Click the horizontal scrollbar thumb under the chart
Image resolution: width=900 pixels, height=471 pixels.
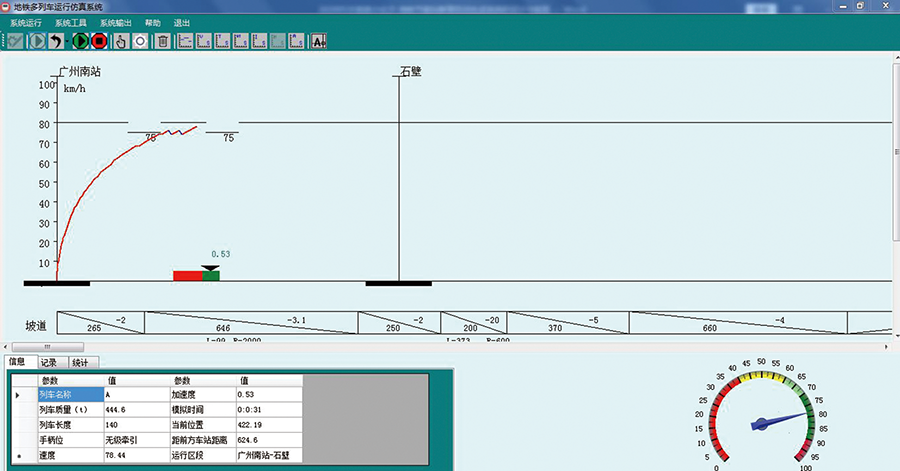point(48,347)
